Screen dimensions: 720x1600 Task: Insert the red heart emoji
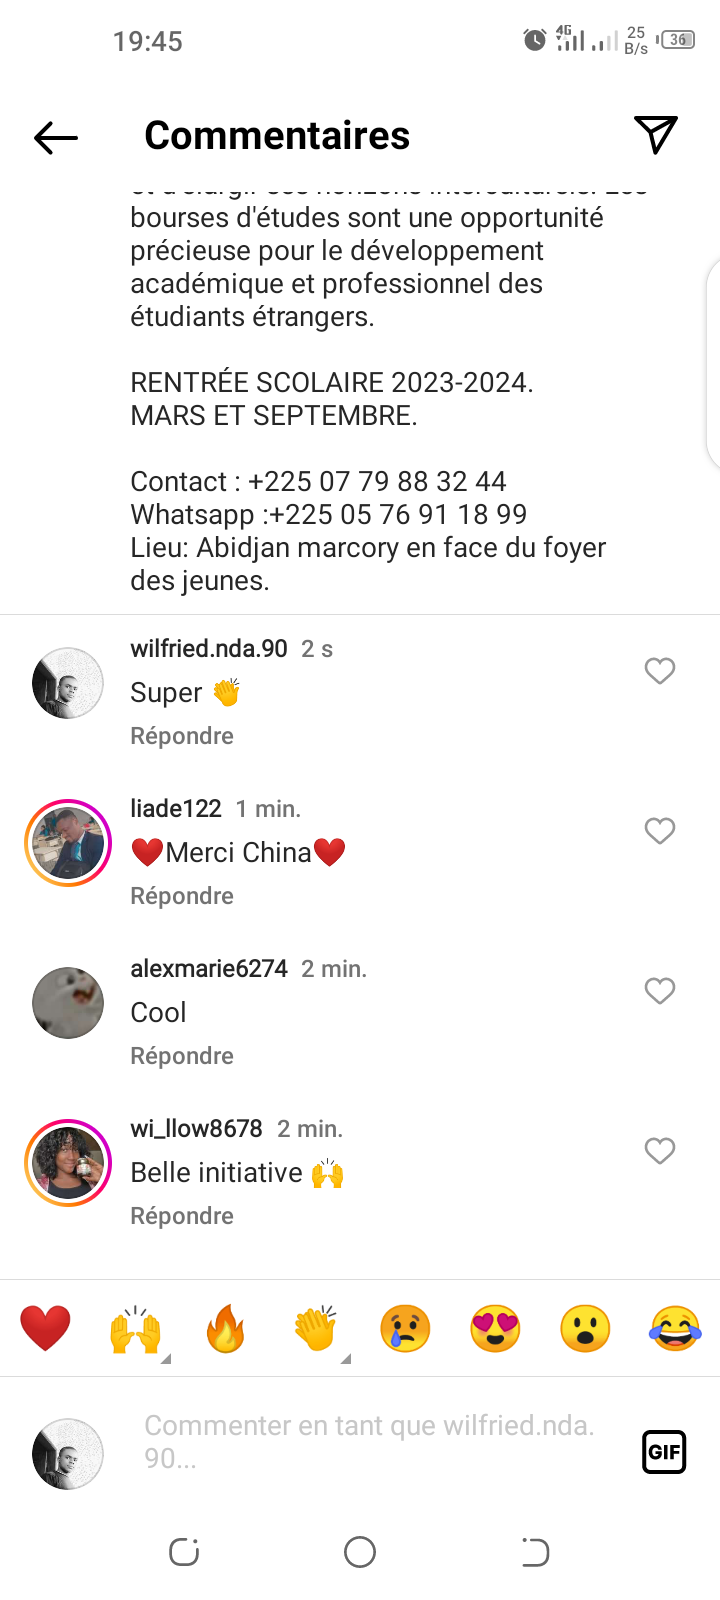(x=46, y=1329)
